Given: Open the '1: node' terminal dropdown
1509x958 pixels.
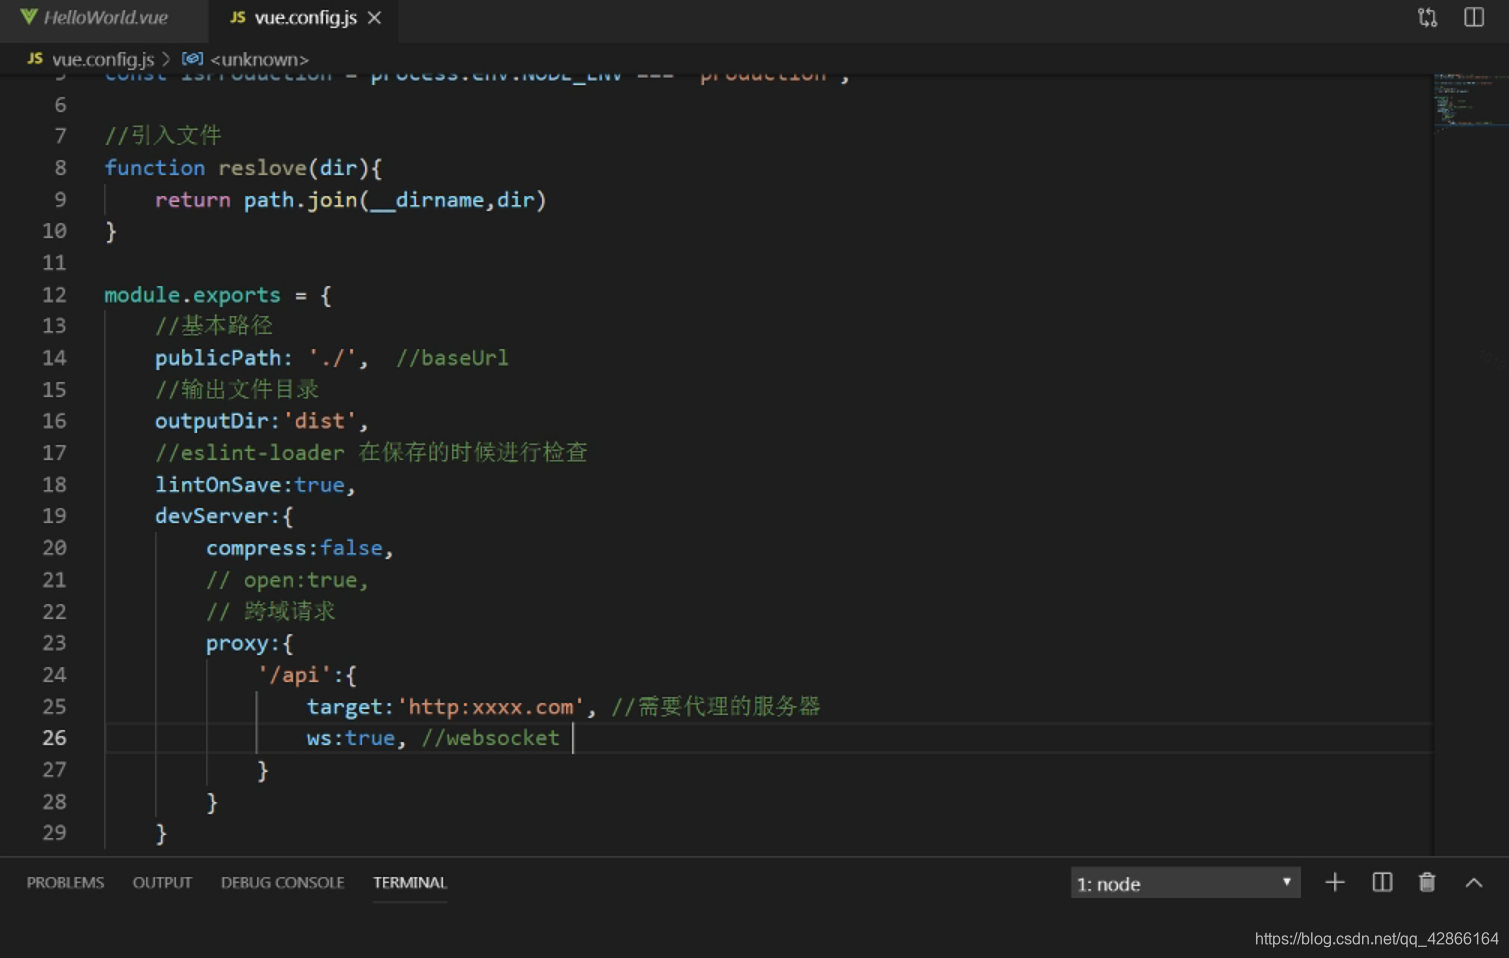Looking at the screenshot, I should click(x=1185, y=883).
